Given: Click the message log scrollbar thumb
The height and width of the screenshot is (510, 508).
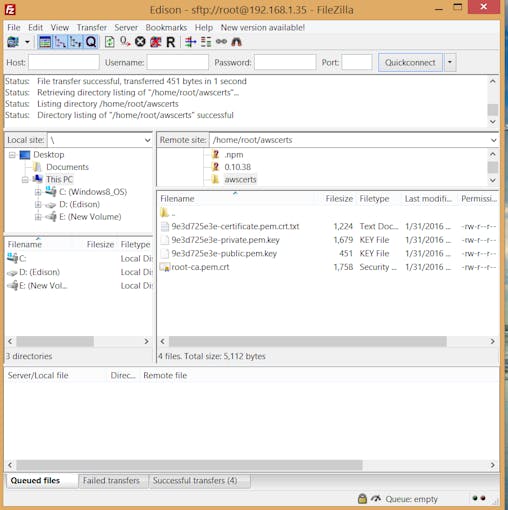Looking at the screenshot, I should [493, 109].
